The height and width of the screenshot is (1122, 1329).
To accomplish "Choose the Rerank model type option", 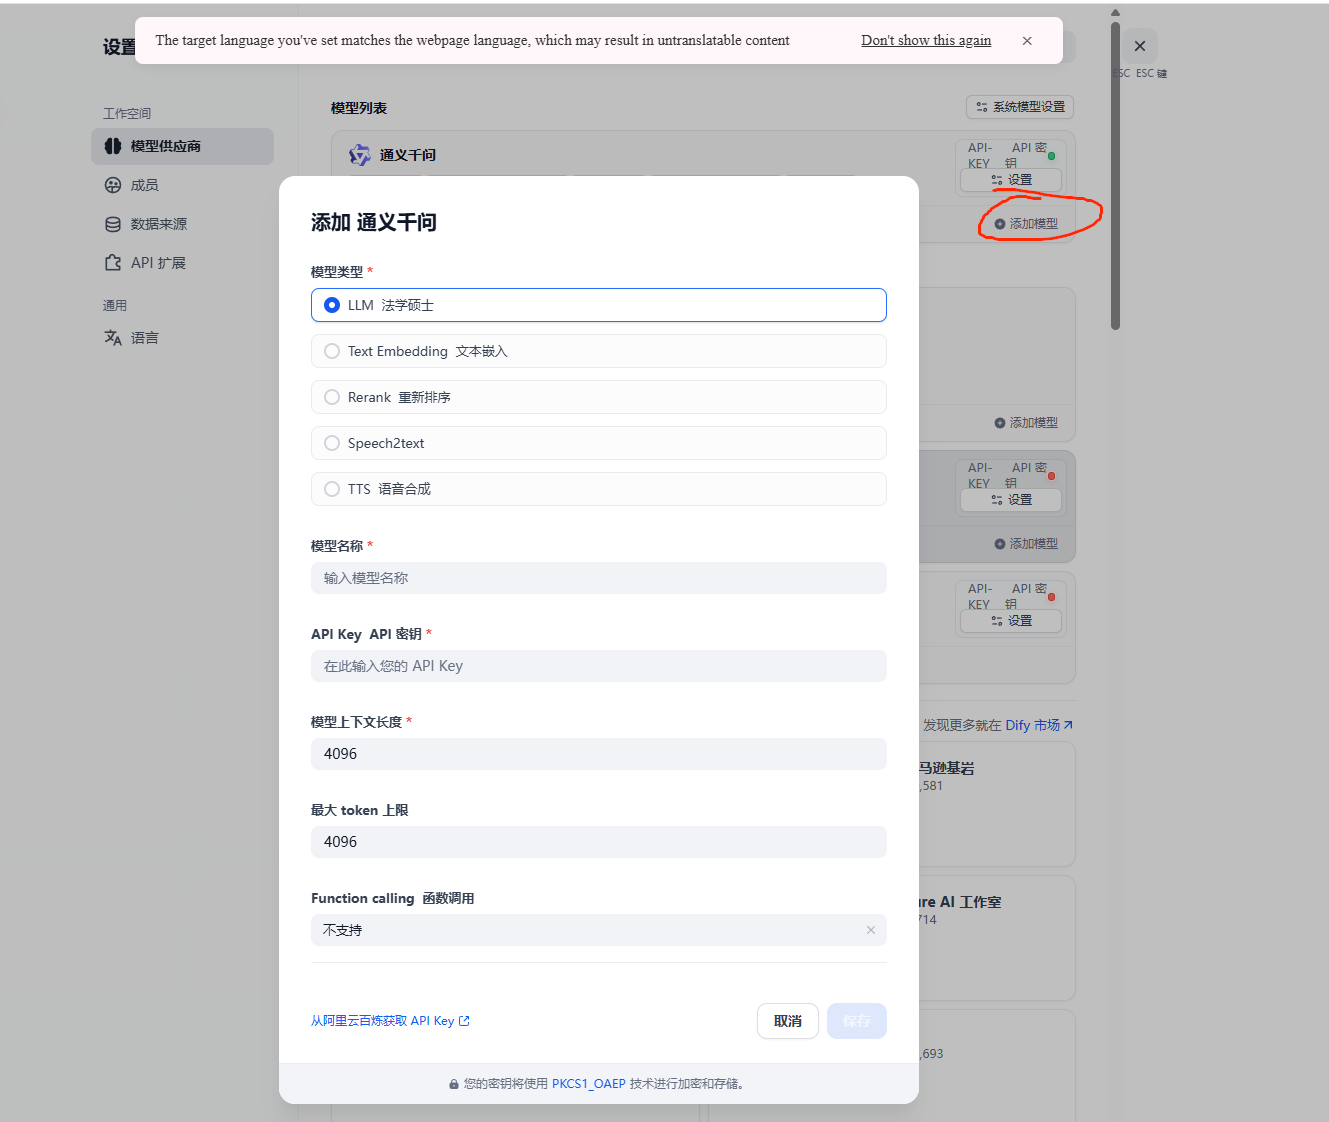I will [598, 397].
